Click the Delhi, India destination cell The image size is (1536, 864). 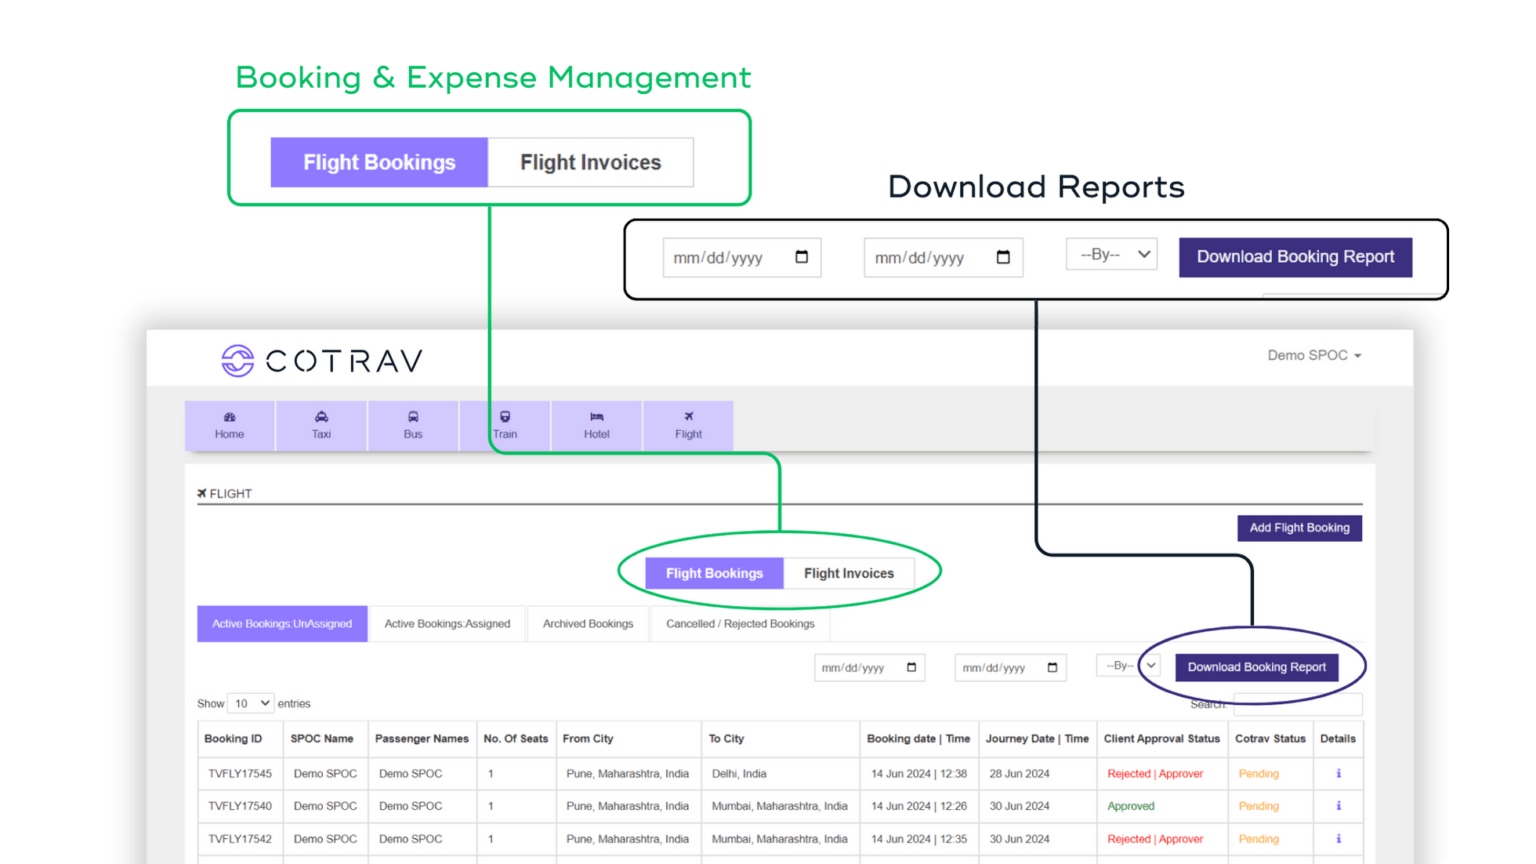click(x=780, y=774)
